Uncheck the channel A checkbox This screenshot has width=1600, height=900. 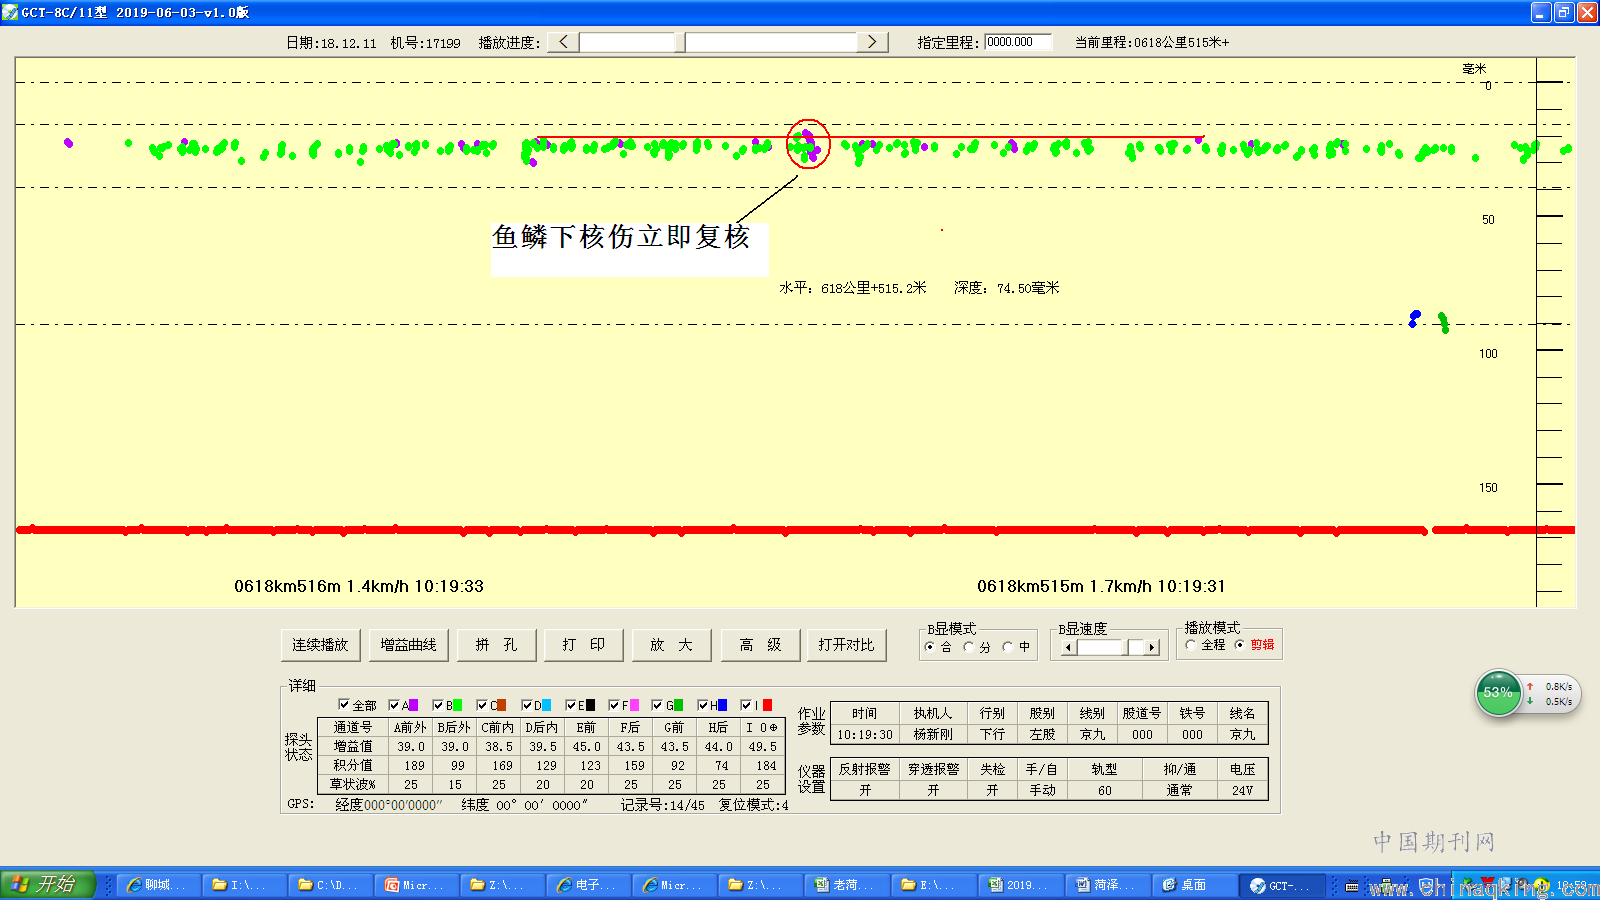pyautogui.click(x=395, y=705)
